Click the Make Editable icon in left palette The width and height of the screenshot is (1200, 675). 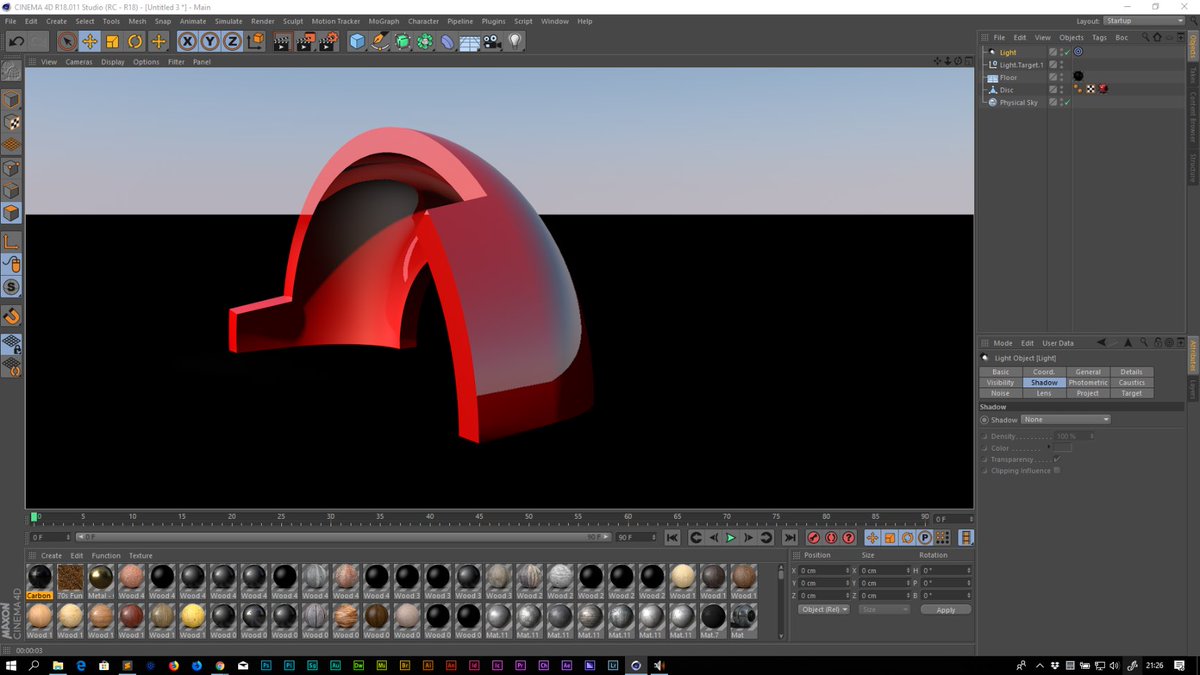click(11, 72)
